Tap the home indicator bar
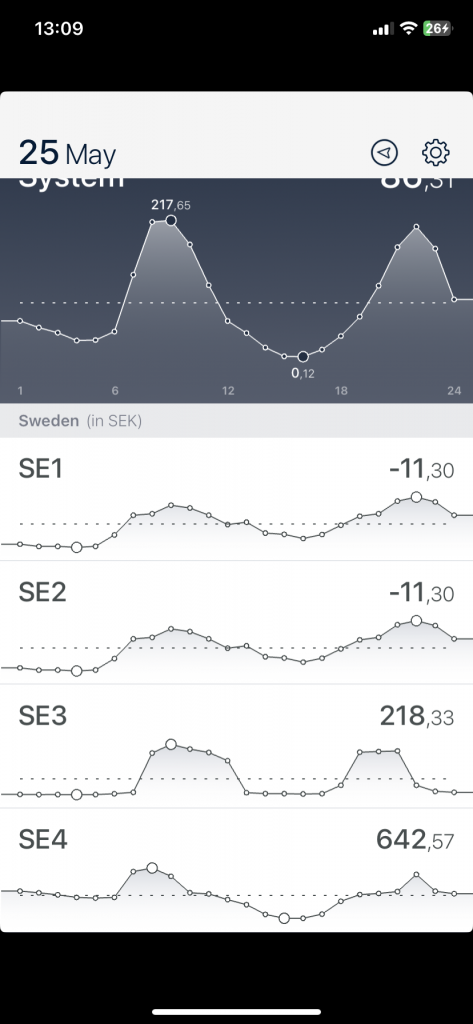This screenshot has width=473, height=1024. [236, 1012]
